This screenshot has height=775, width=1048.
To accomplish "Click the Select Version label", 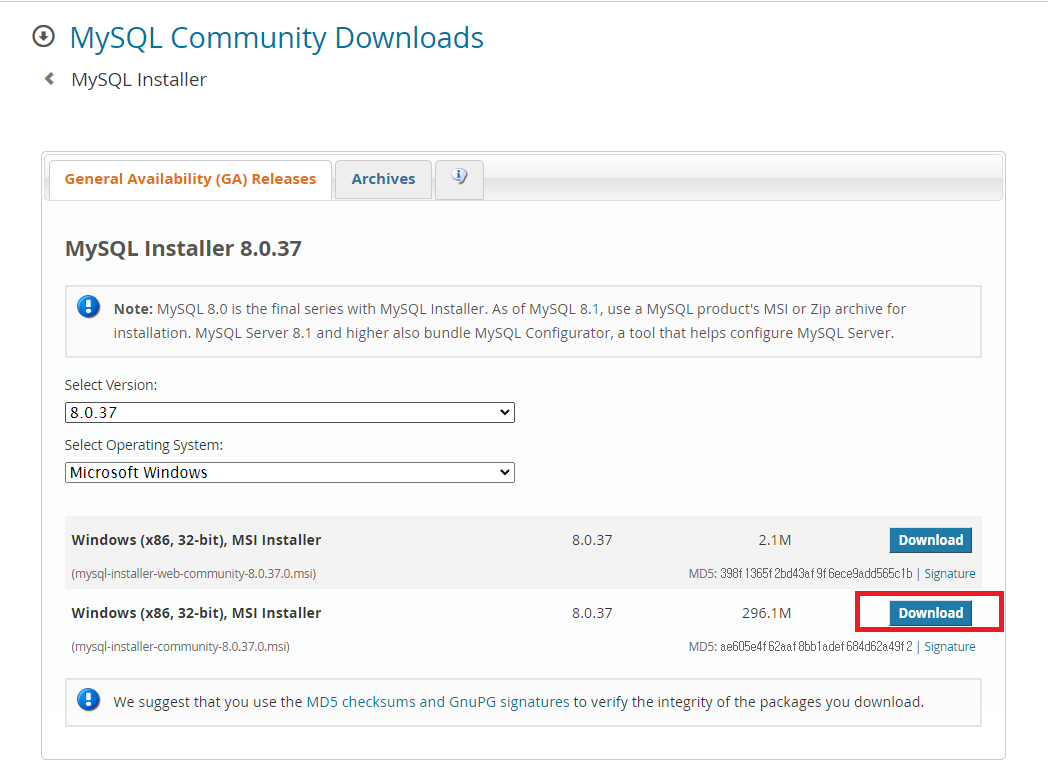I will 111,385.
